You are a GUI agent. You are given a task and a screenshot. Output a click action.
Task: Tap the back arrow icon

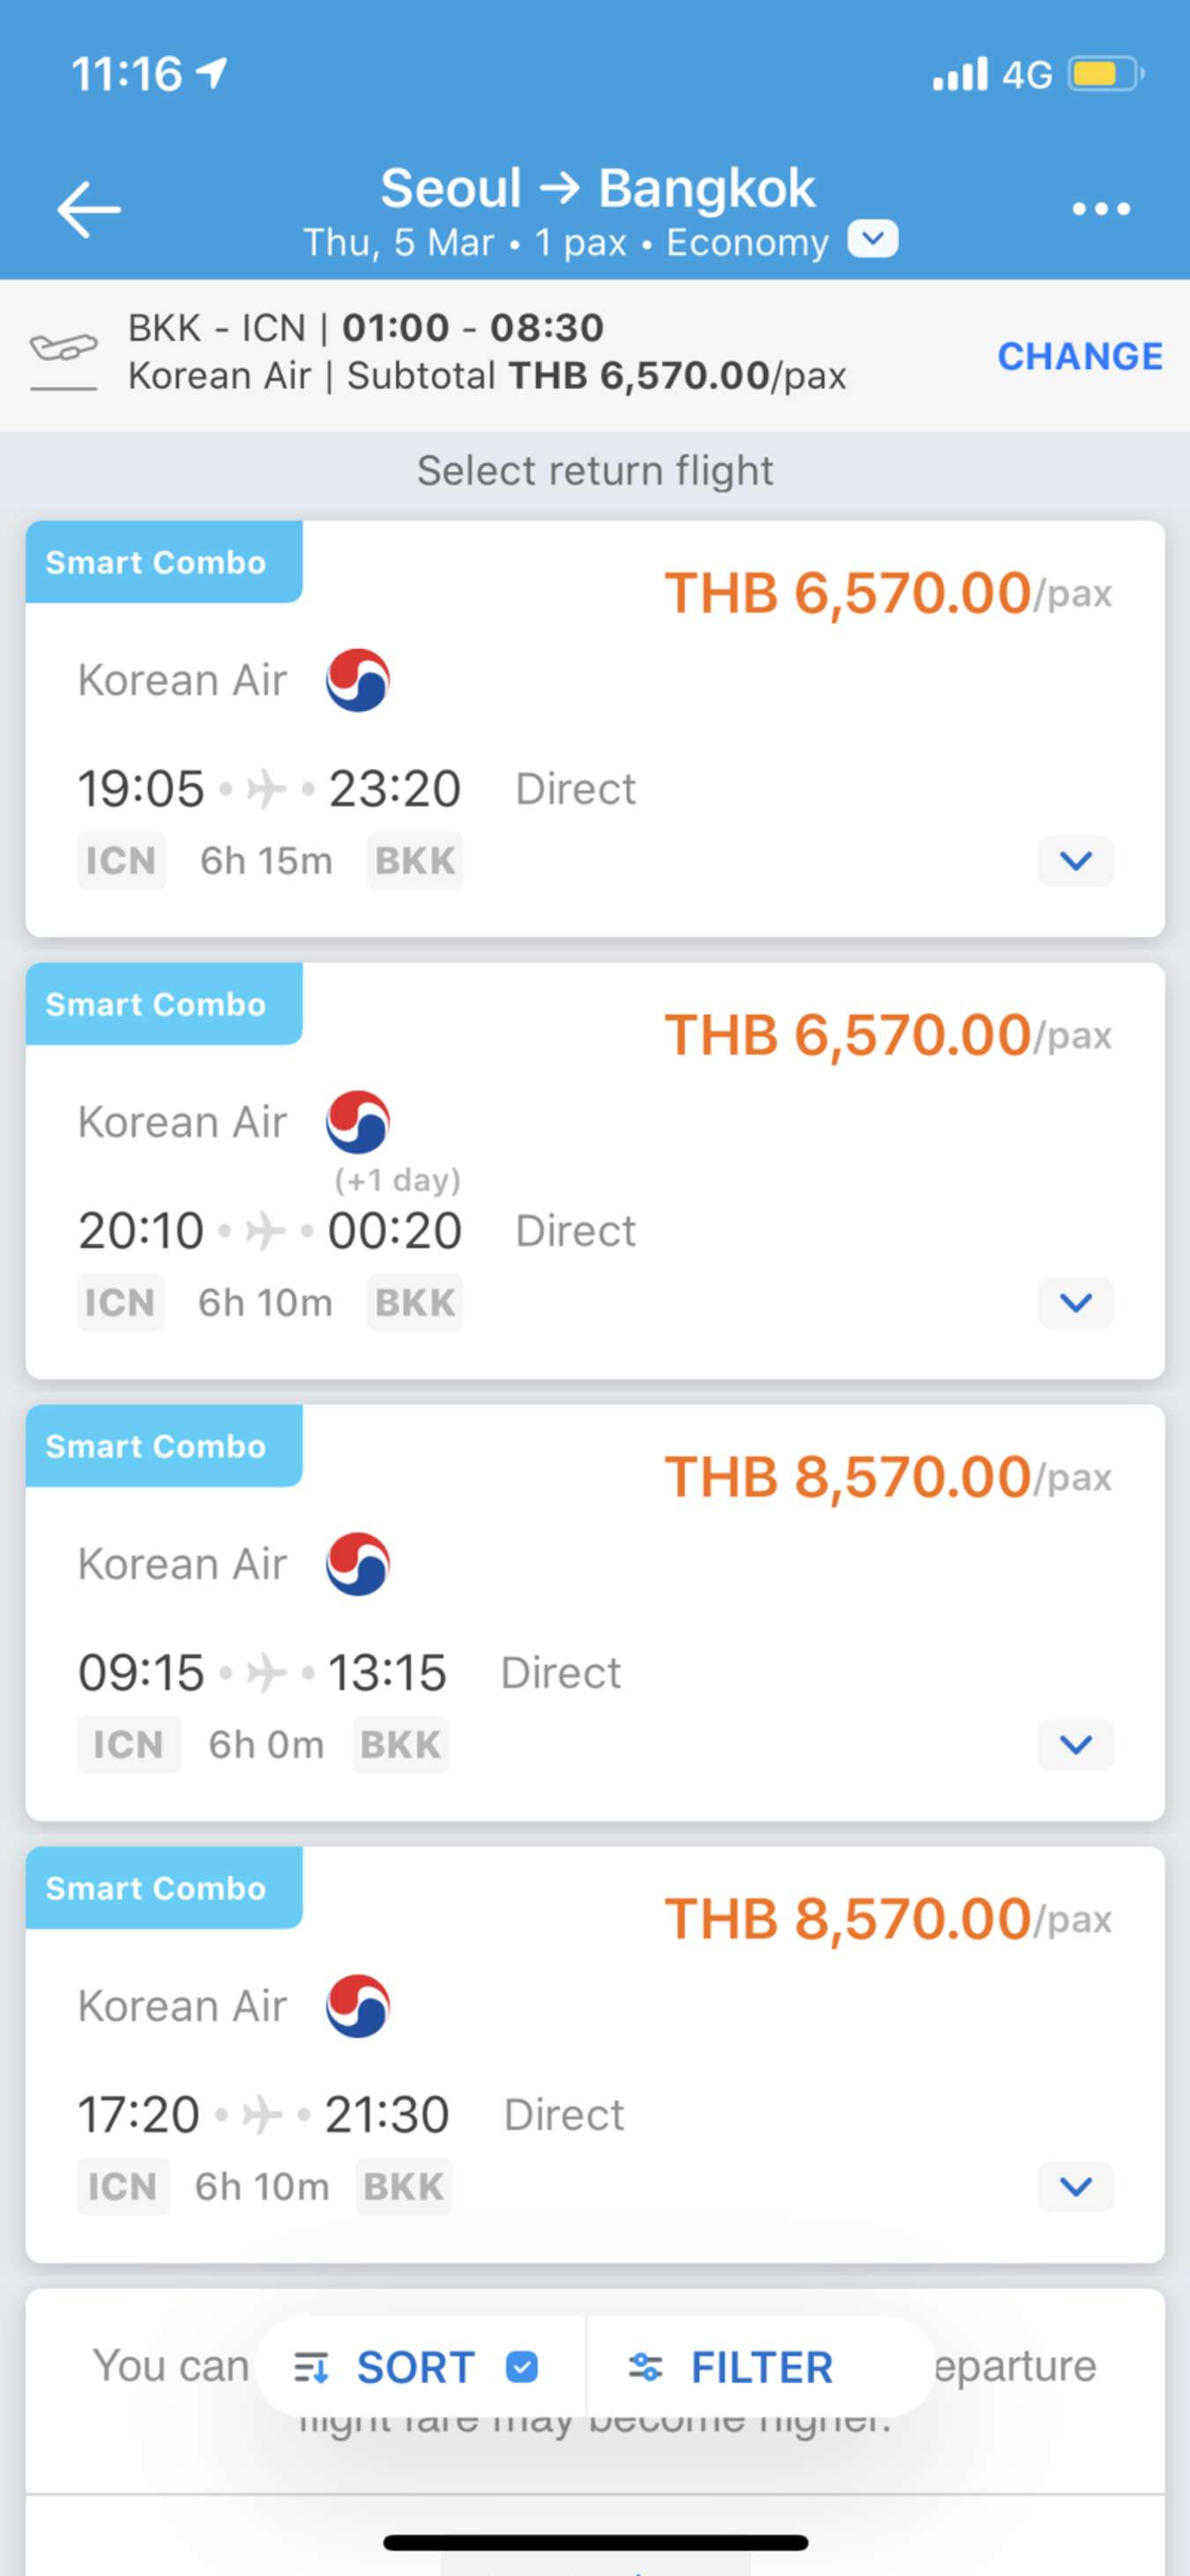click(89, 209)
